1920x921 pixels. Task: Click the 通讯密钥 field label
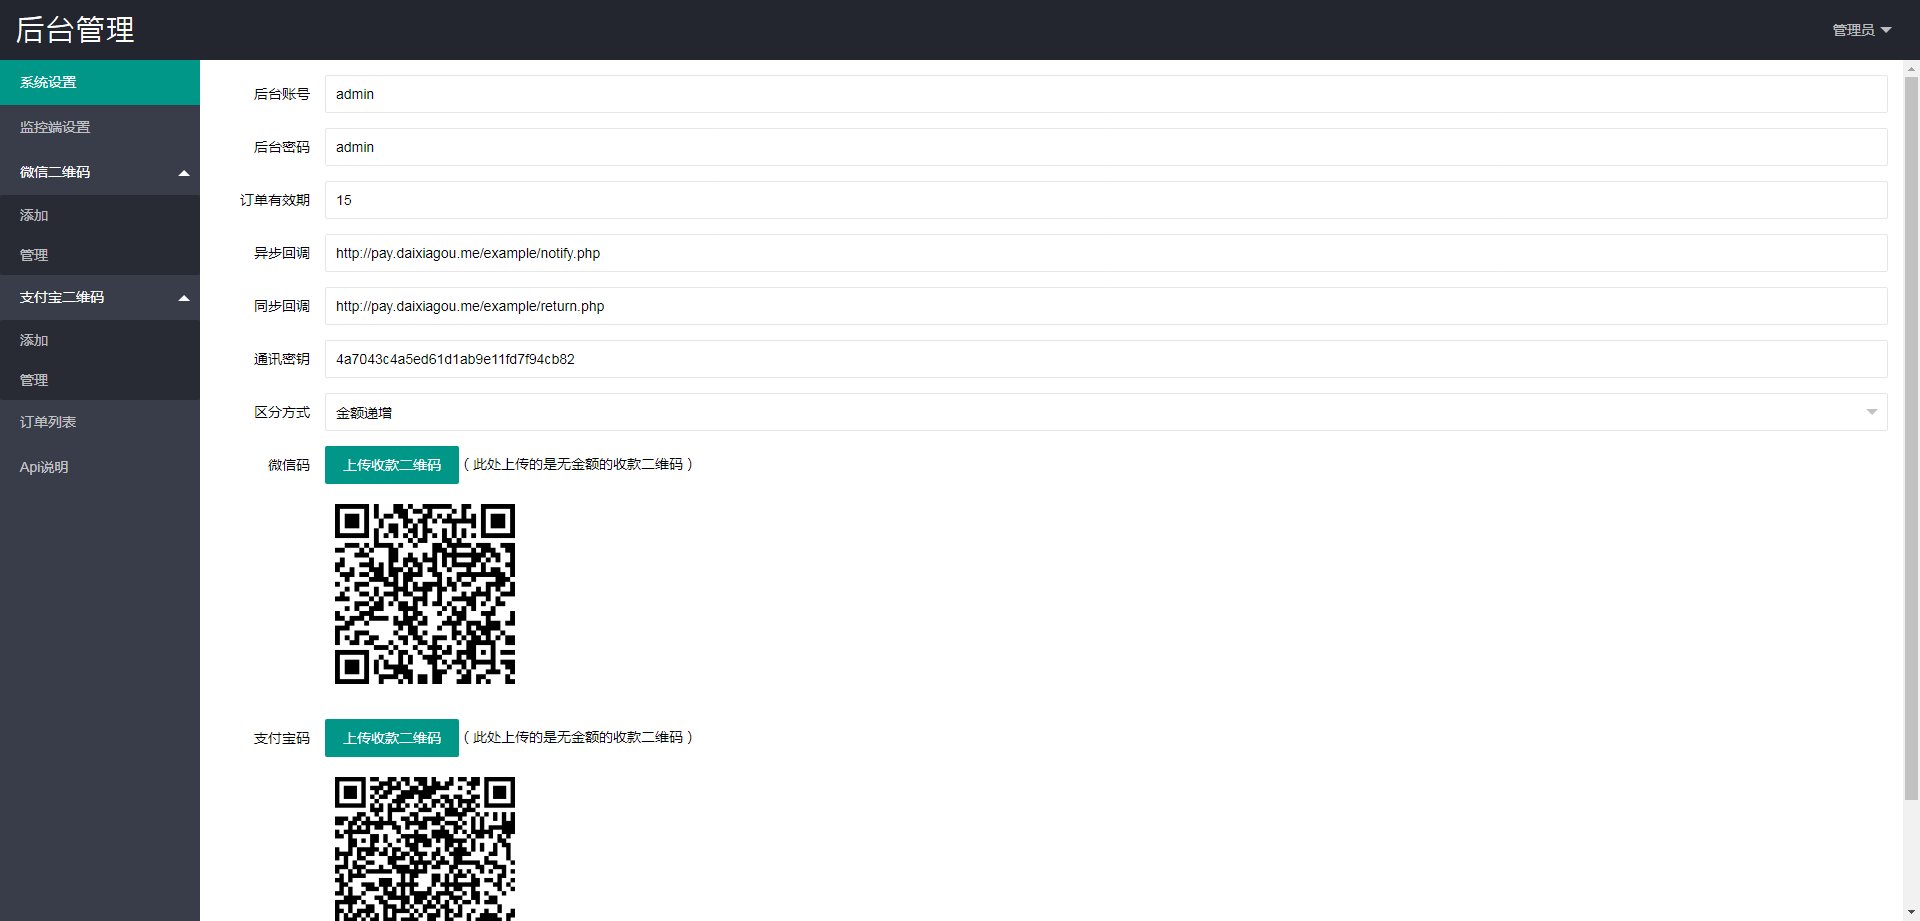click(282, 359)
